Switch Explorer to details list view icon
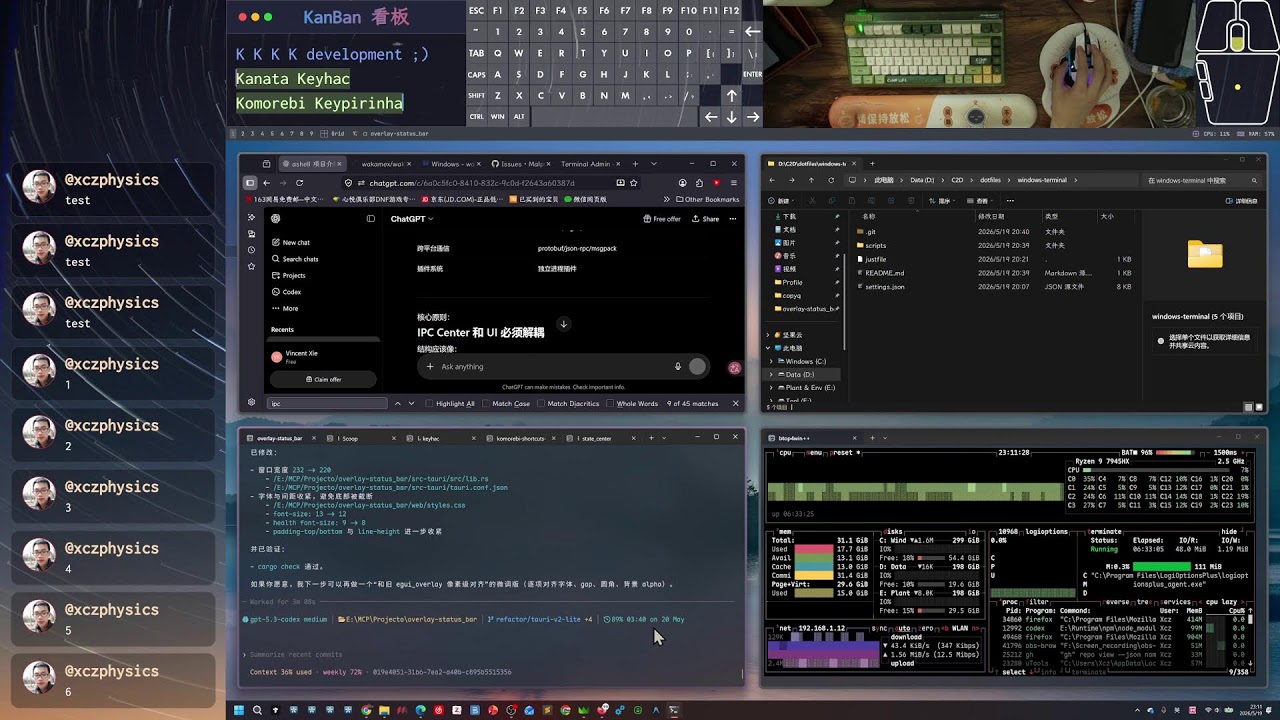The image size is (1280, 720). tap(1248, 407)
